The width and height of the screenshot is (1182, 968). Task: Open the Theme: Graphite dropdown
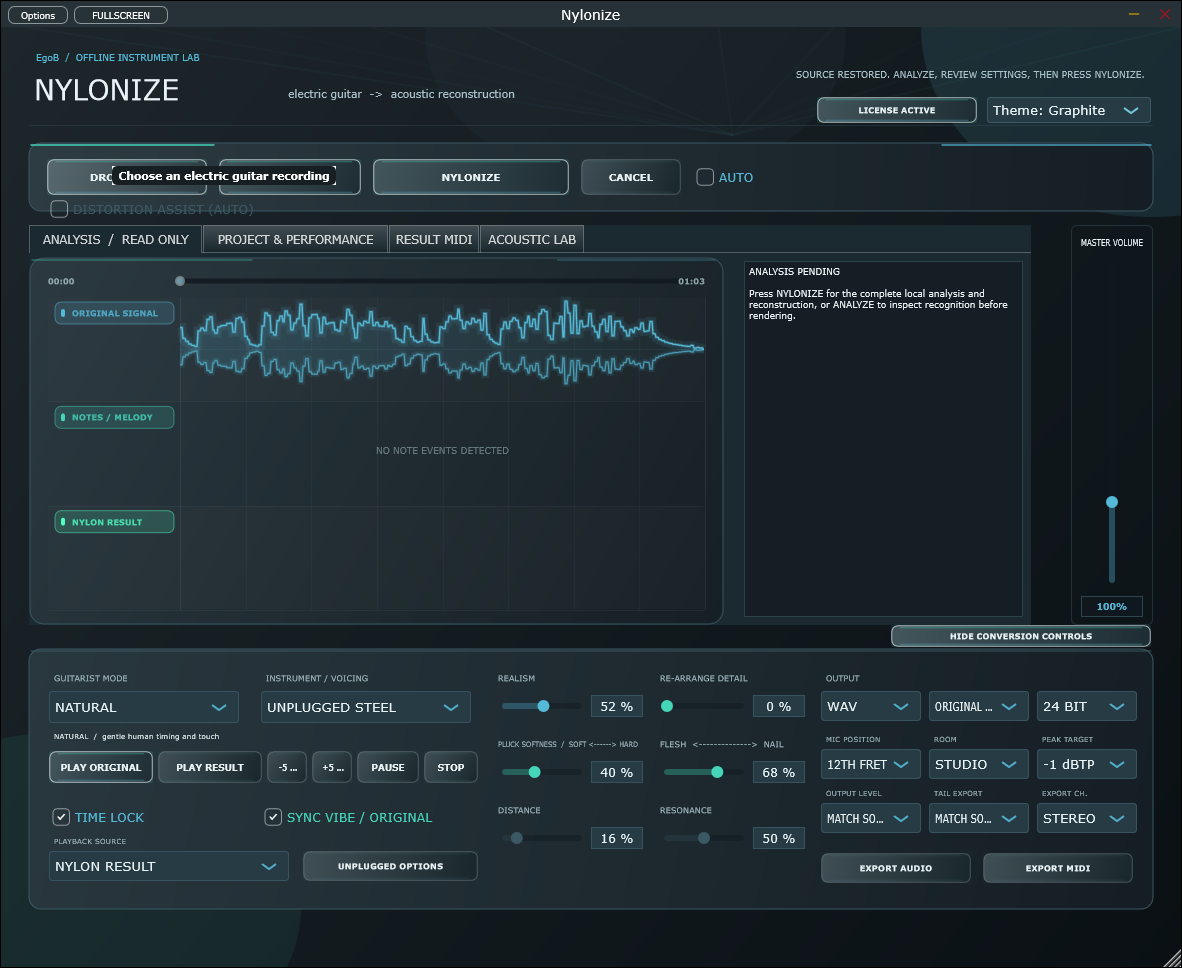[1068, 110]
